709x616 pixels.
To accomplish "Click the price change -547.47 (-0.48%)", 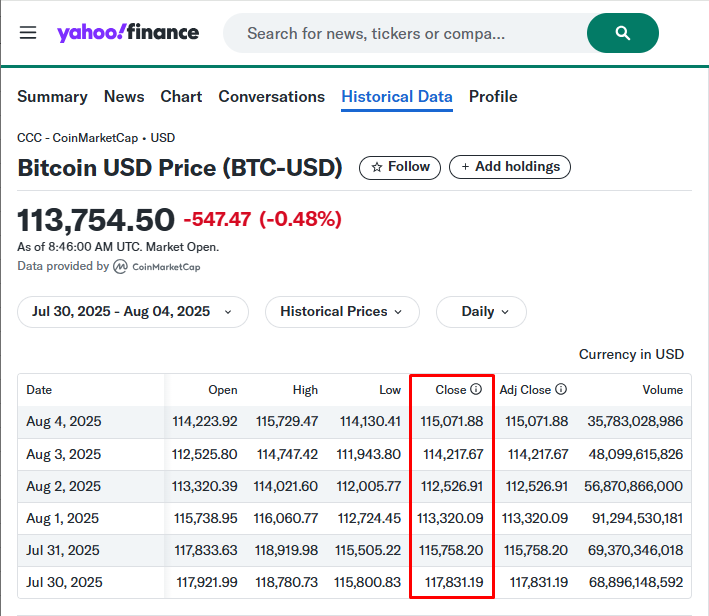I will (262, 219).
